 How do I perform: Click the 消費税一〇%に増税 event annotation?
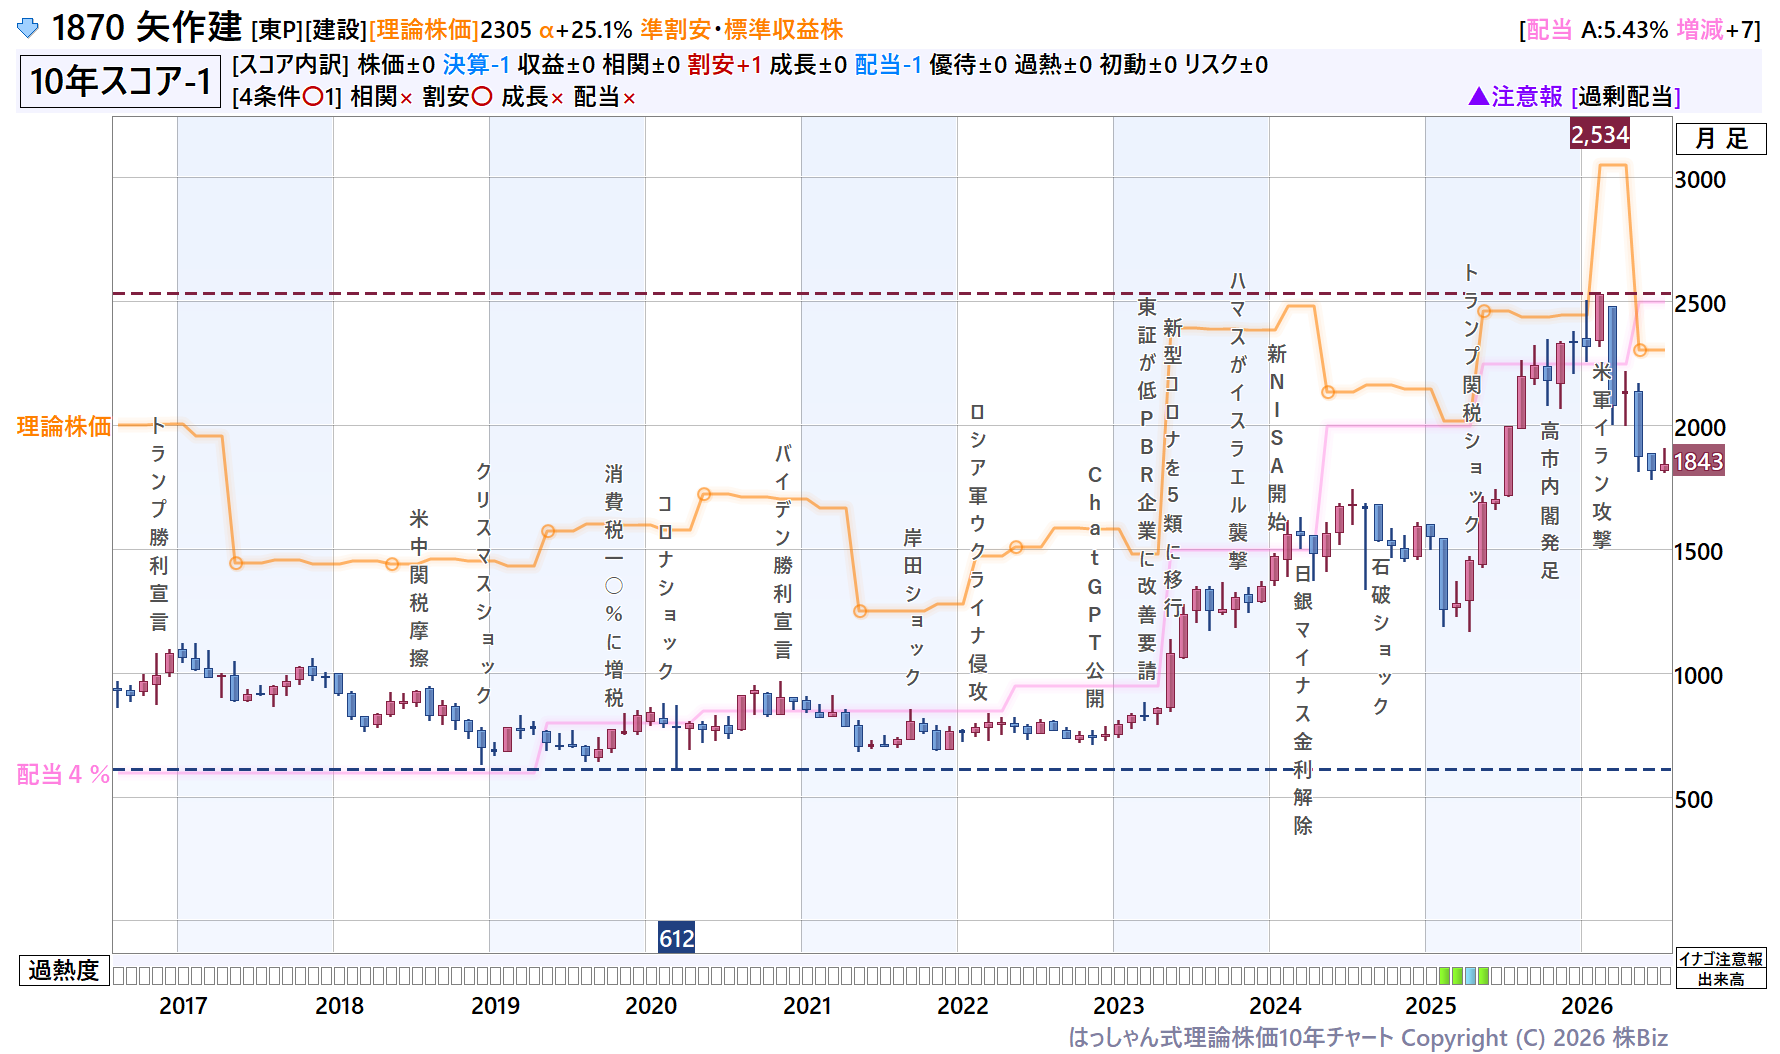pyautogui.click(x=613, y=586)
